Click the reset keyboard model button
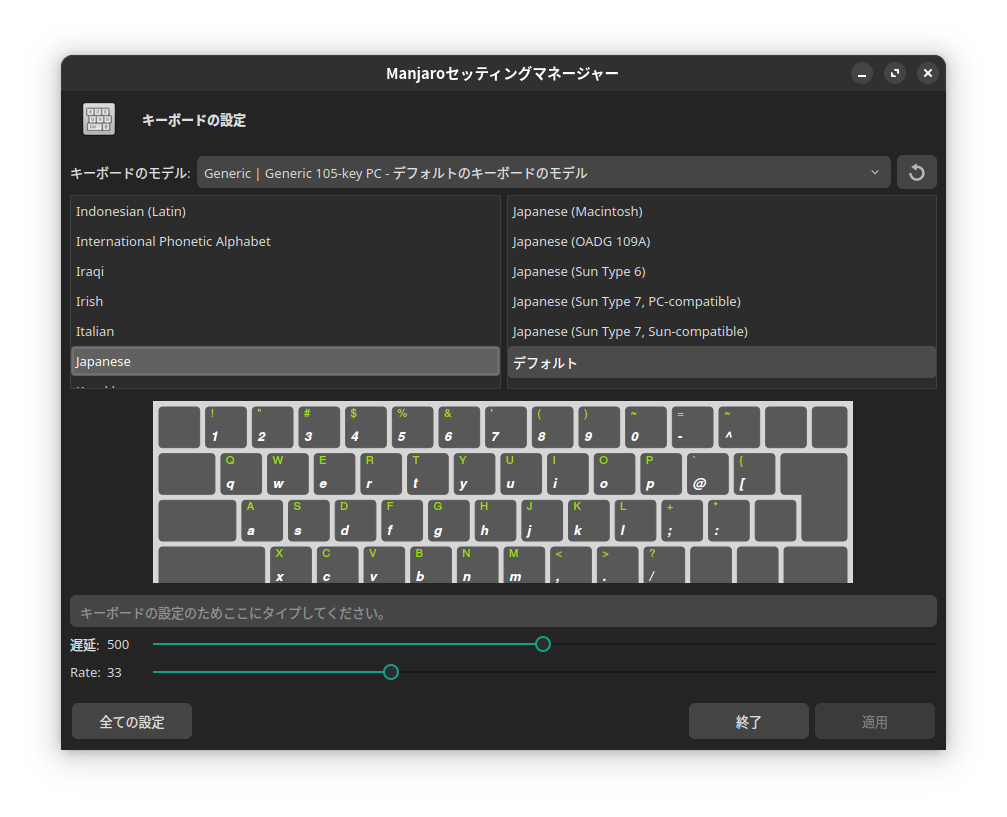This screenshot has width=1007, height=817. 916,172
